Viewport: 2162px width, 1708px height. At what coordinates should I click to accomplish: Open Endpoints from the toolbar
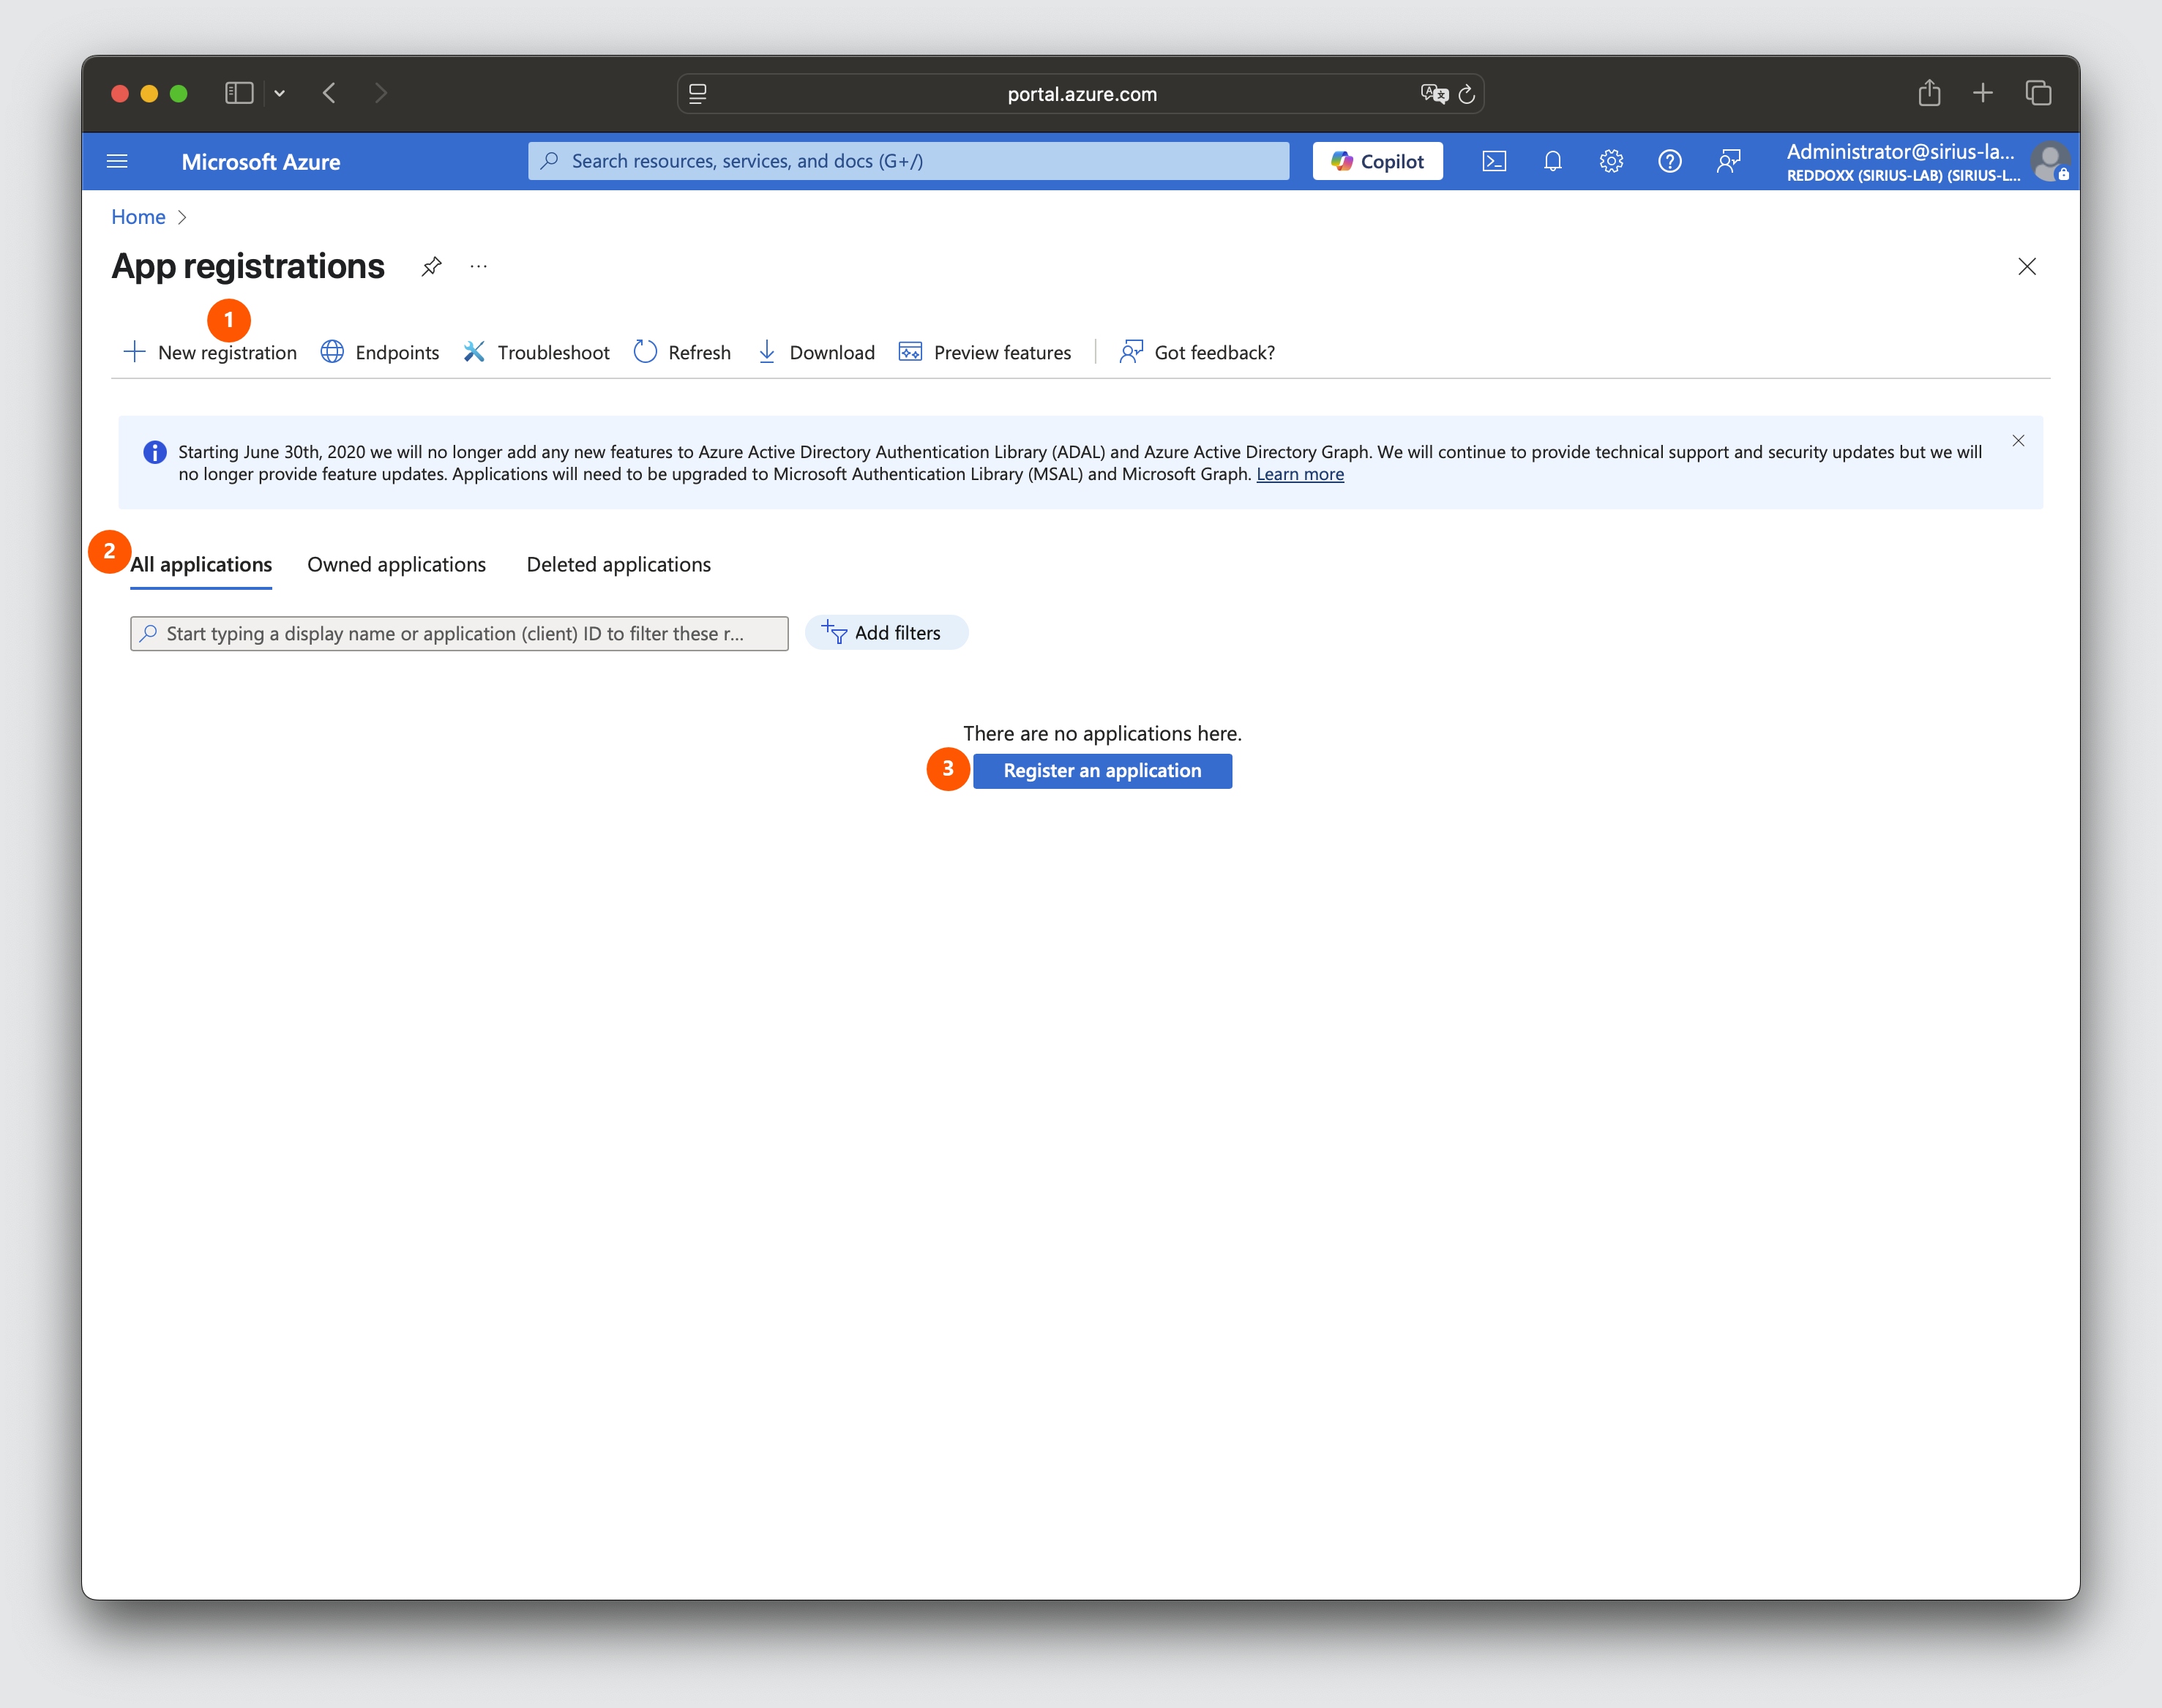click(380, 352)
